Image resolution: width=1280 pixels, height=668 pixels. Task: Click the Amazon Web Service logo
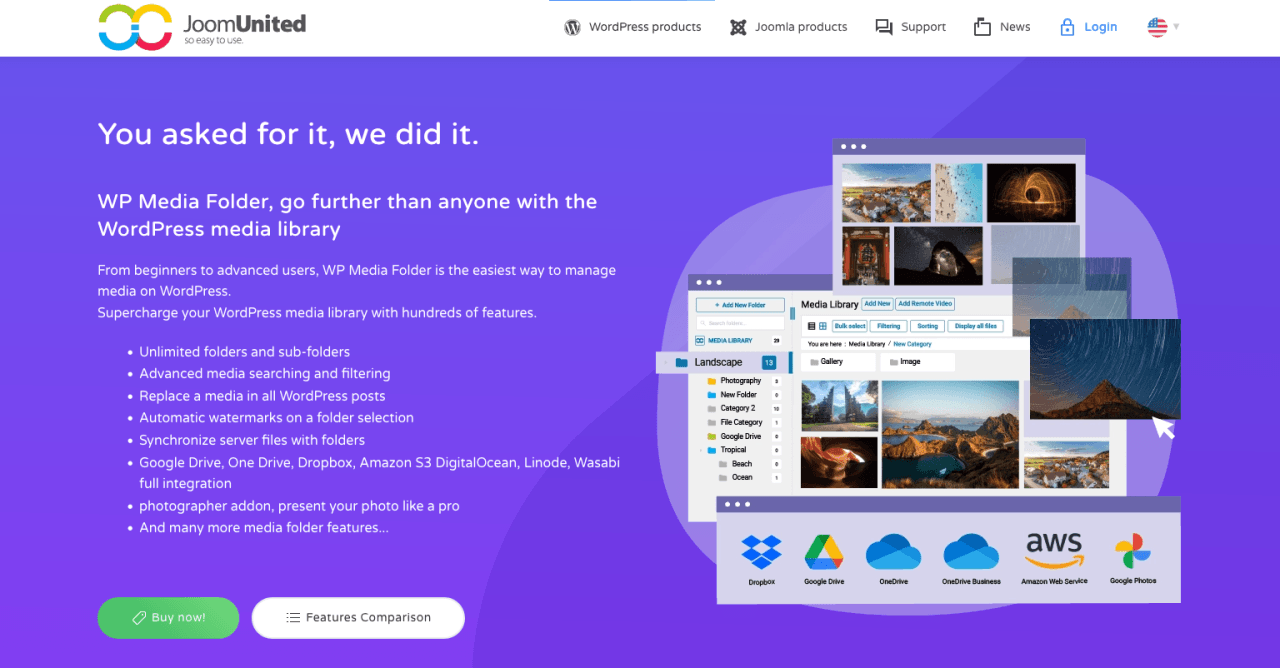(1054, 551)
